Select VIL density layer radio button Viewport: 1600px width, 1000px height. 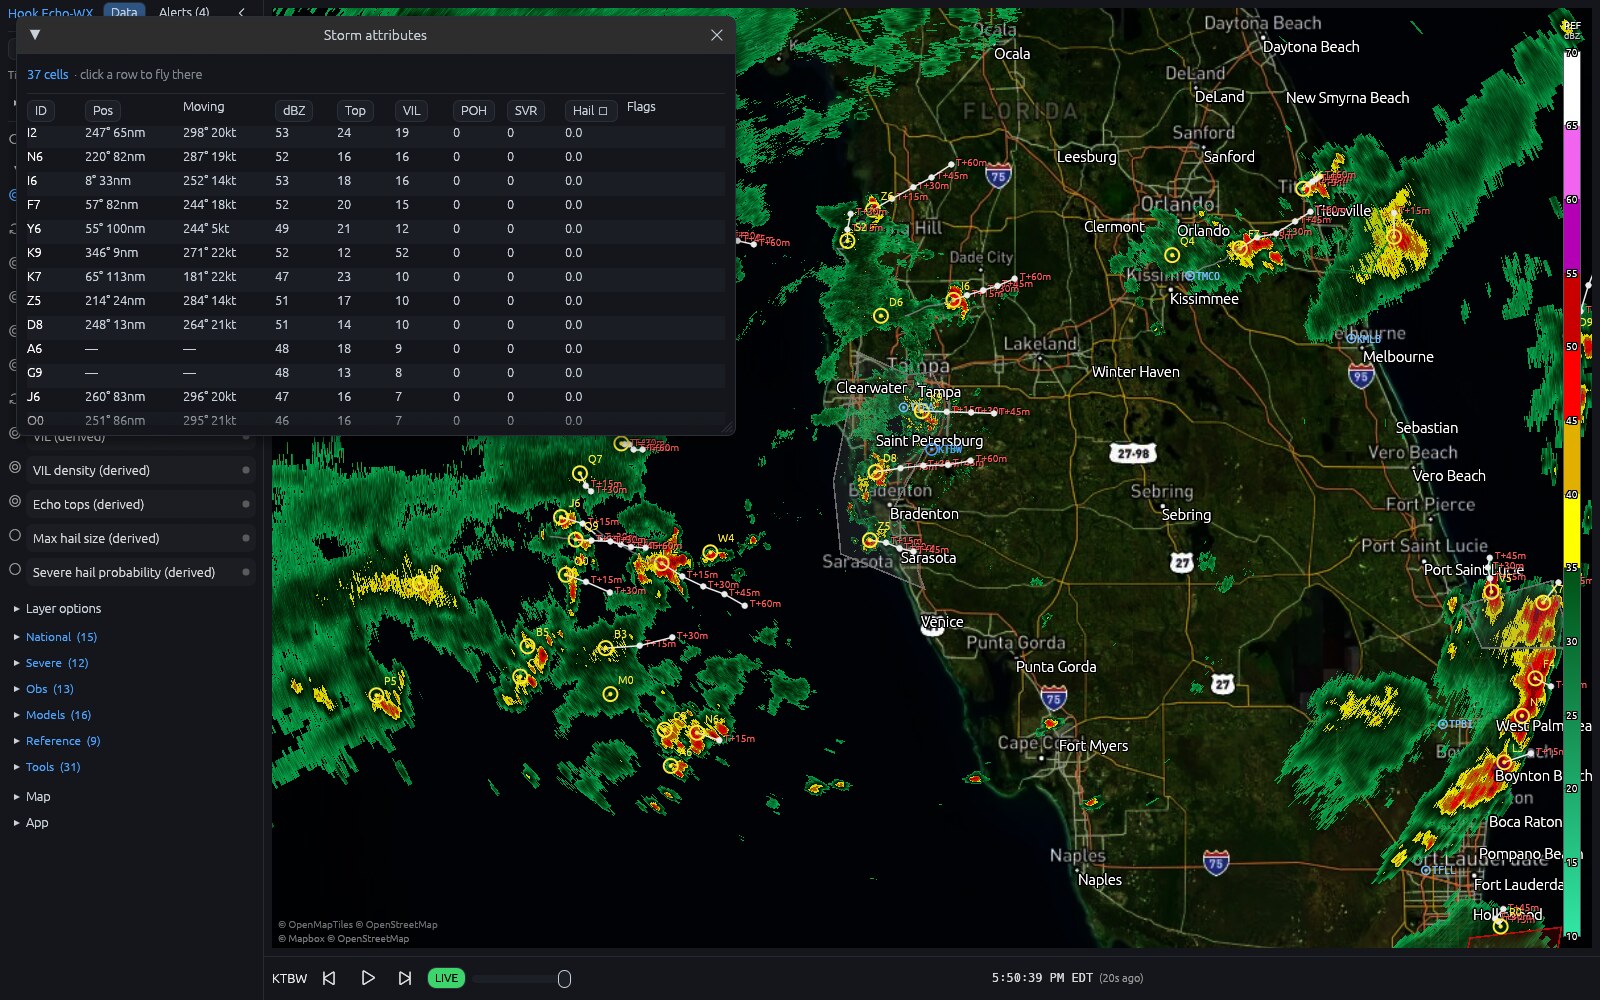point(15,467)
